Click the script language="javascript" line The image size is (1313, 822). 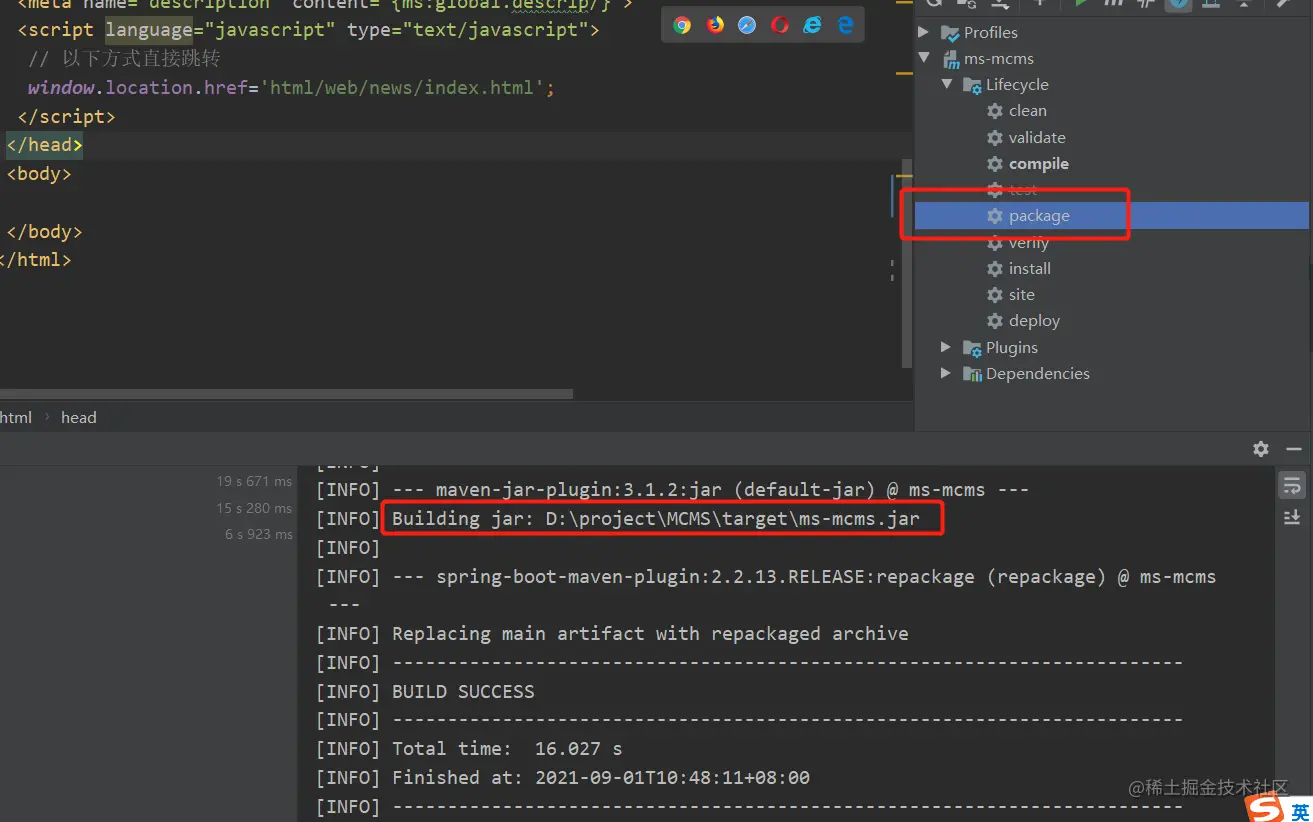[x=308, y=30]
